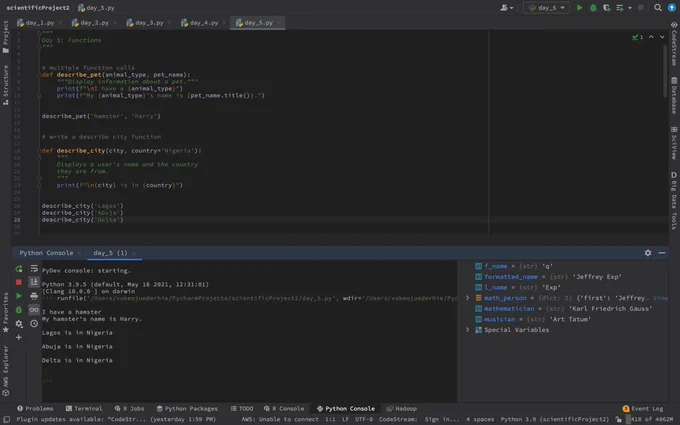
Task: Open console settings gear in left strip
Action: [19, 324]
